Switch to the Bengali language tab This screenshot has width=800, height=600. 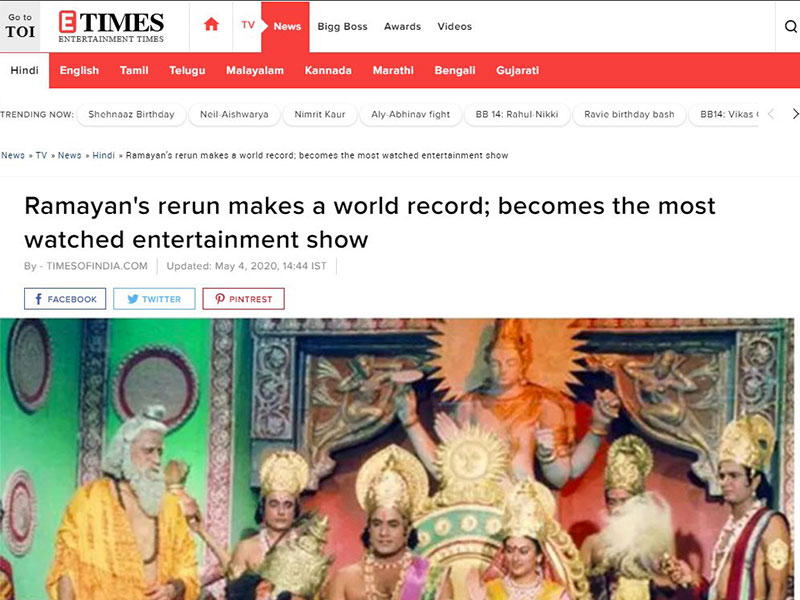455,71
